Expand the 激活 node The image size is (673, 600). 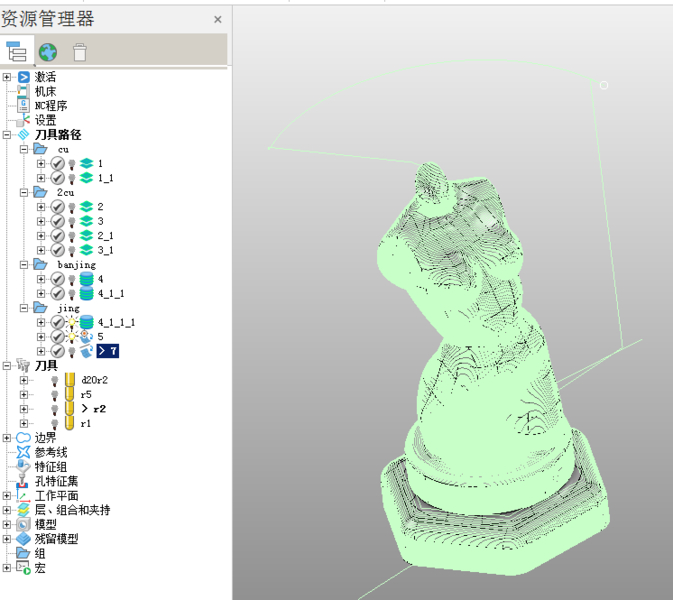[x=7, y=77]
